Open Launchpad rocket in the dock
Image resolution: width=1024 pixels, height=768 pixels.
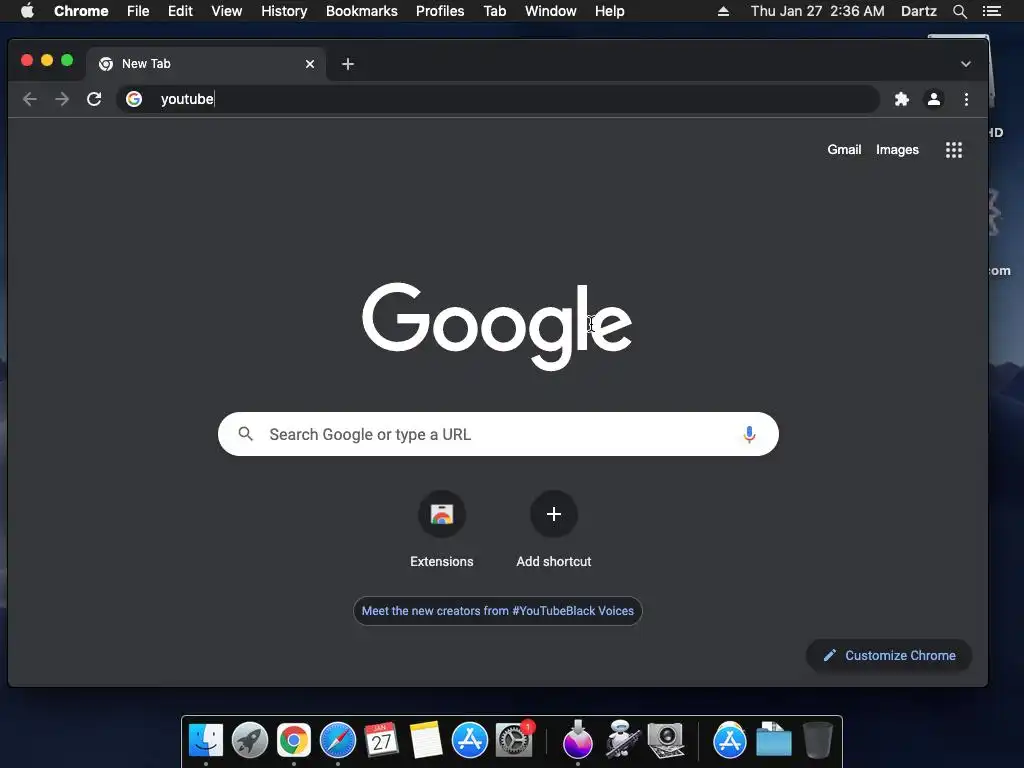[x=249, y=741]
